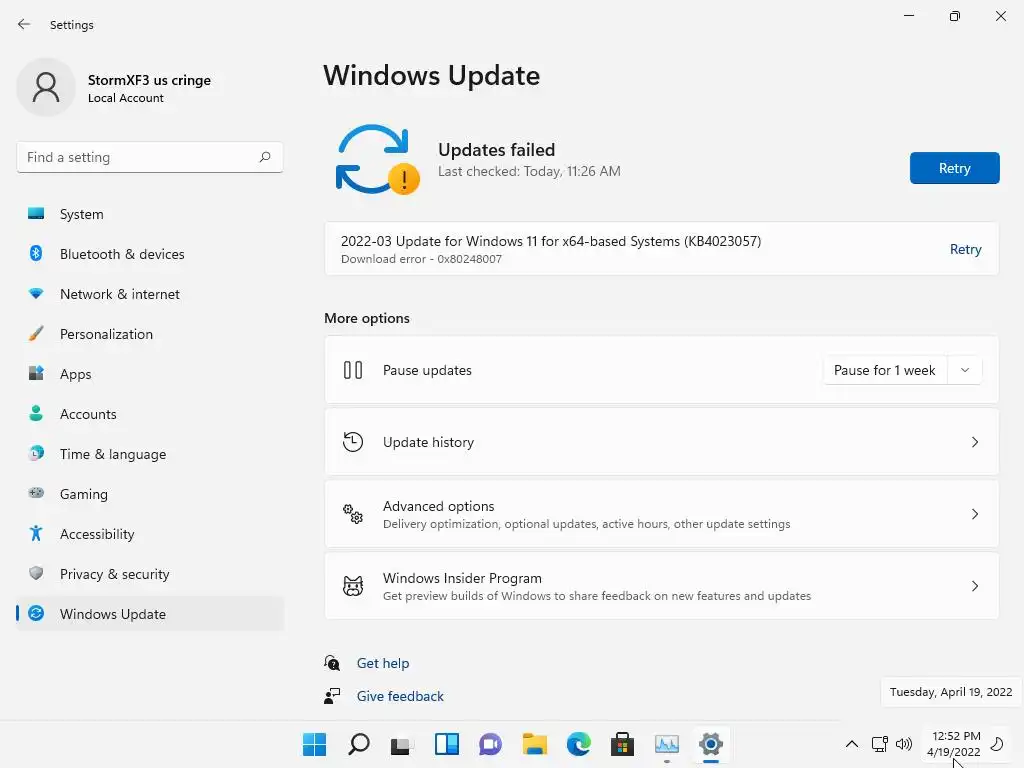Open Task View on the taskbar

402,744
